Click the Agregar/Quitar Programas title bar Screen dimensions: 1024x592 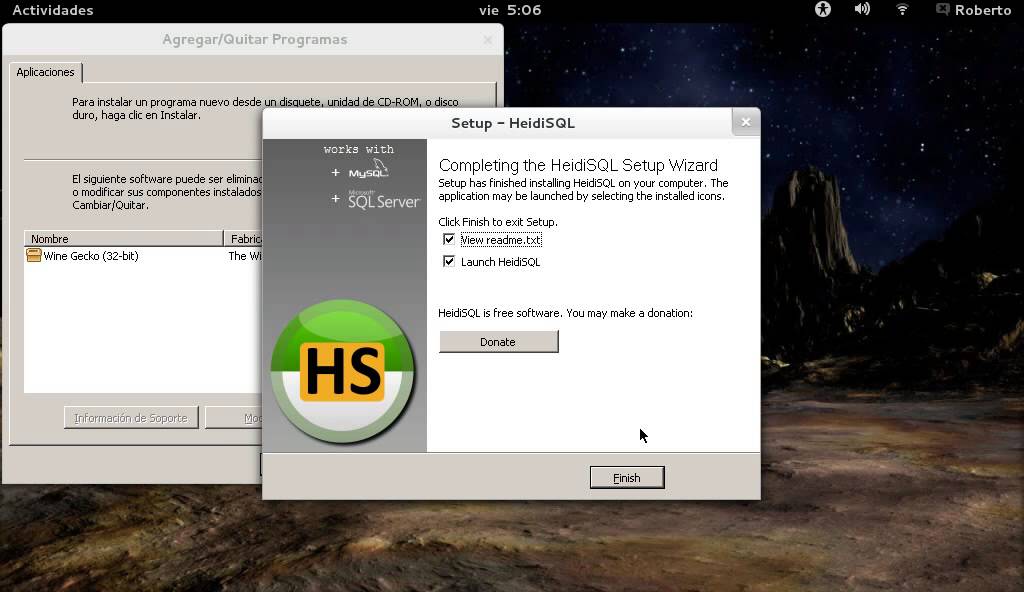[x=254, y=39]
